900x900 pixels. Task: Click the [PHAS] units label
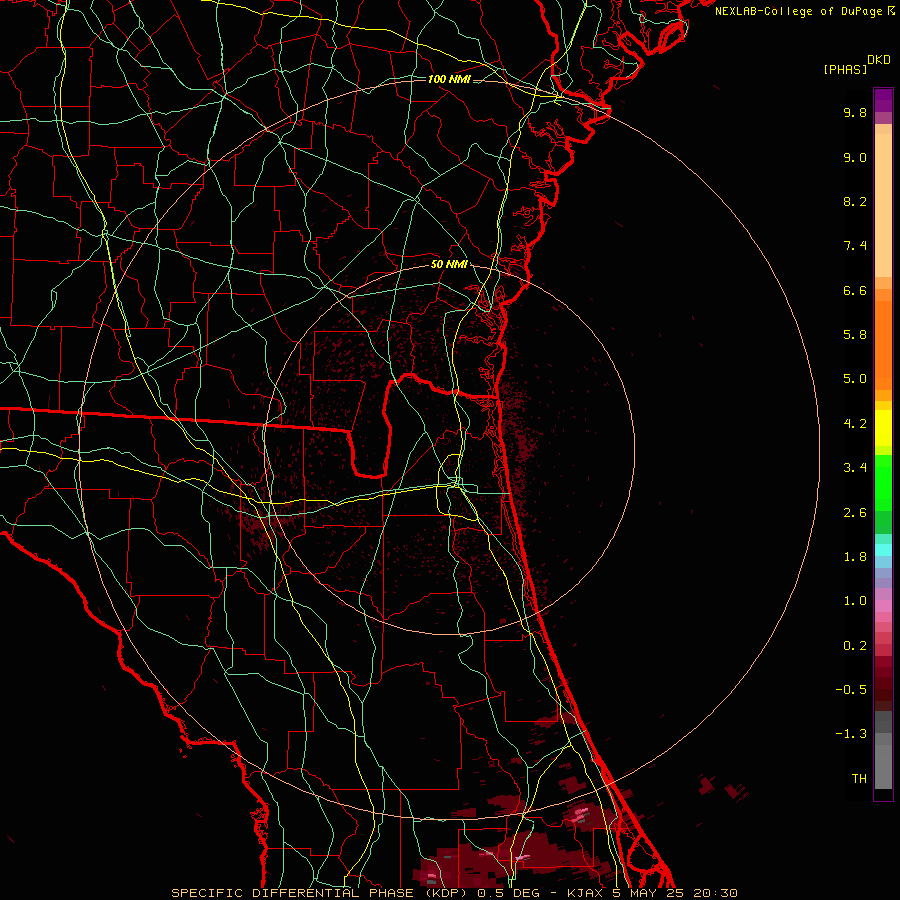[845, 69]
